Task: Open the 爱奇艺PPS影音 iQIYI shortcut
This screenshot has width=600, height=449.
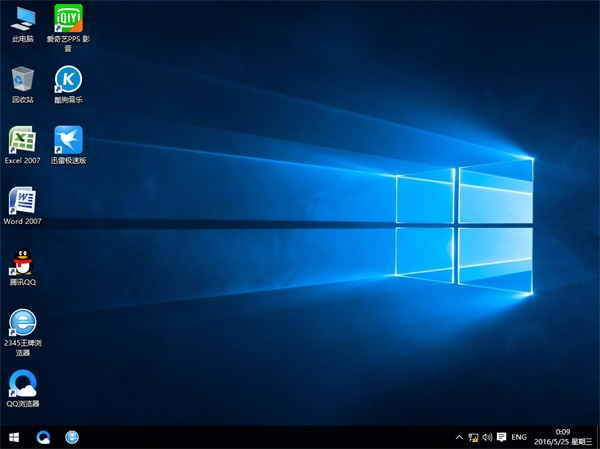Action: pos(68,20)
